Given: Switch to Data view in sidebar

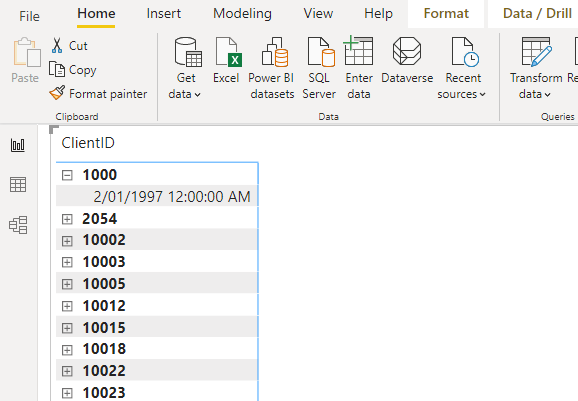Looking at the screenshot, I should point(18,184).
